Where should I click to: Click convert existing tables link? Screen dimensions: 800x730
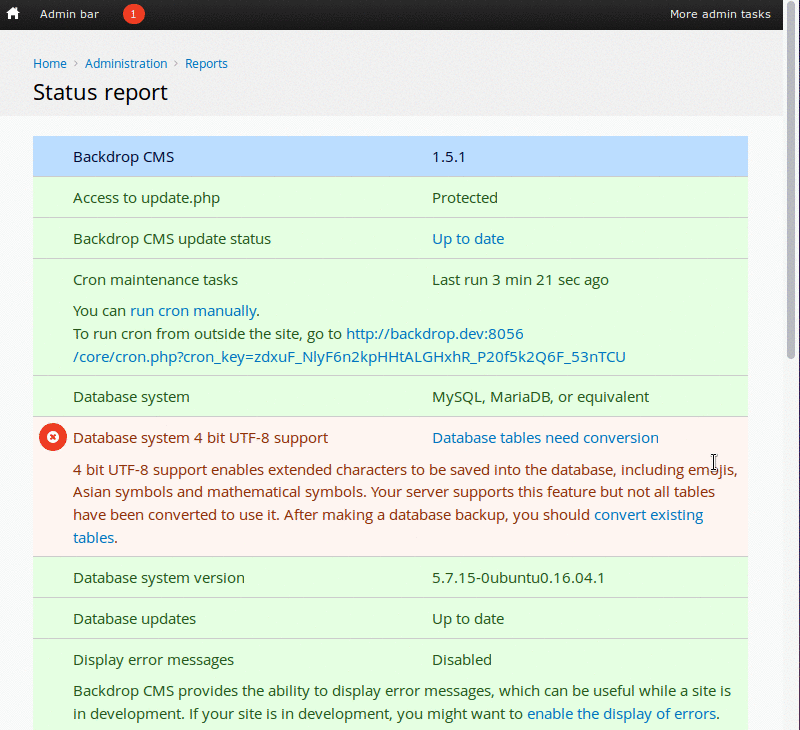coord(648,515)
